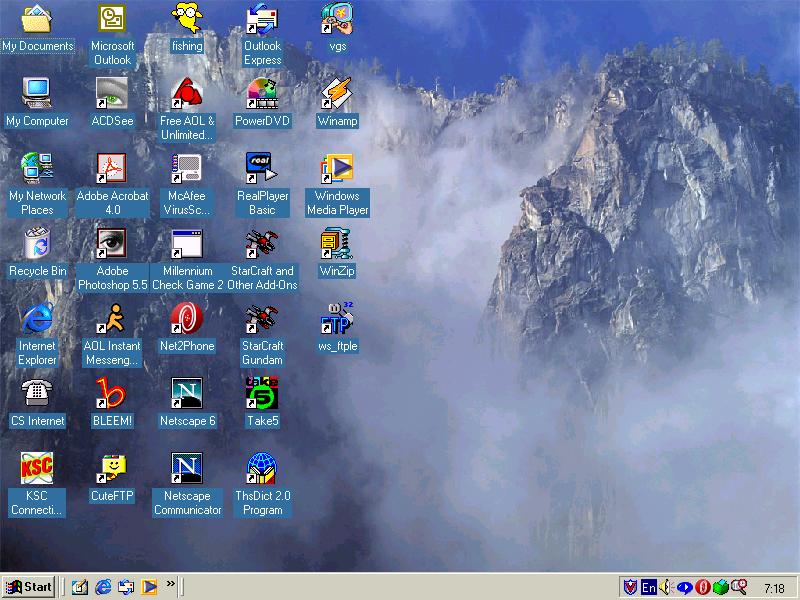
Task: Select the Windows Media Player desktop shortcut
Action: [337, 168]
